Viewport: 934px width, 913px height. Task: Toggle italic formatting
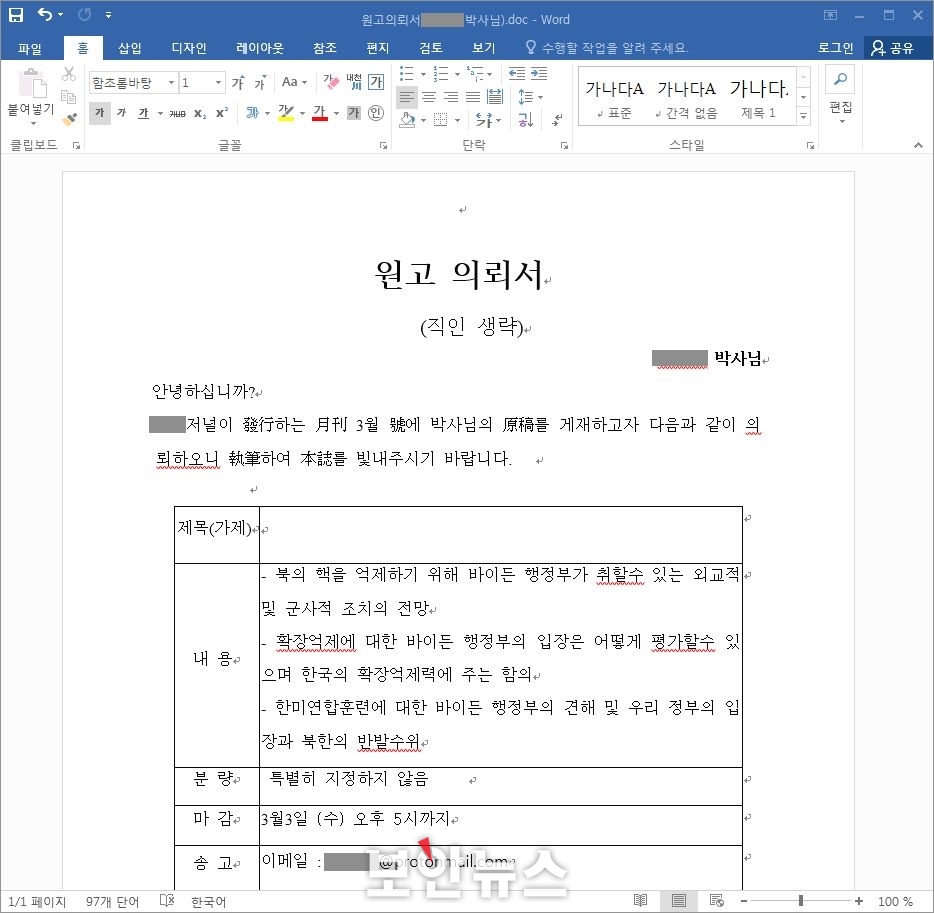(122, 113)
